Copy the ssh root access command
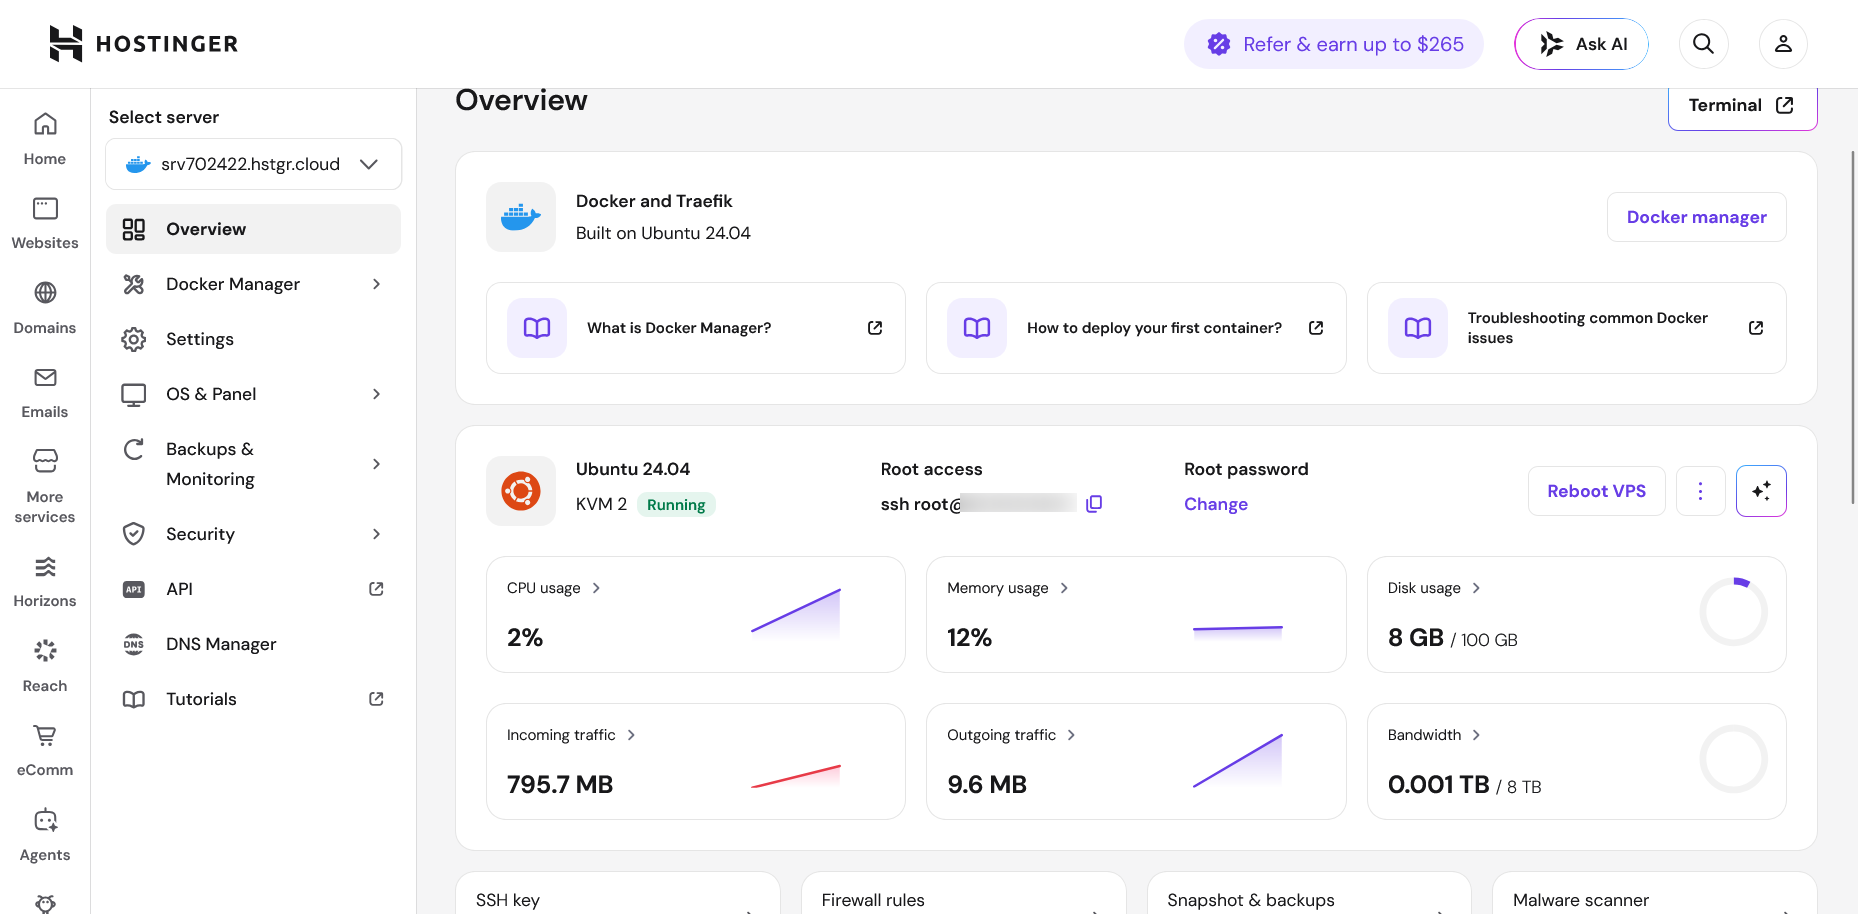 pos(1094,504)
